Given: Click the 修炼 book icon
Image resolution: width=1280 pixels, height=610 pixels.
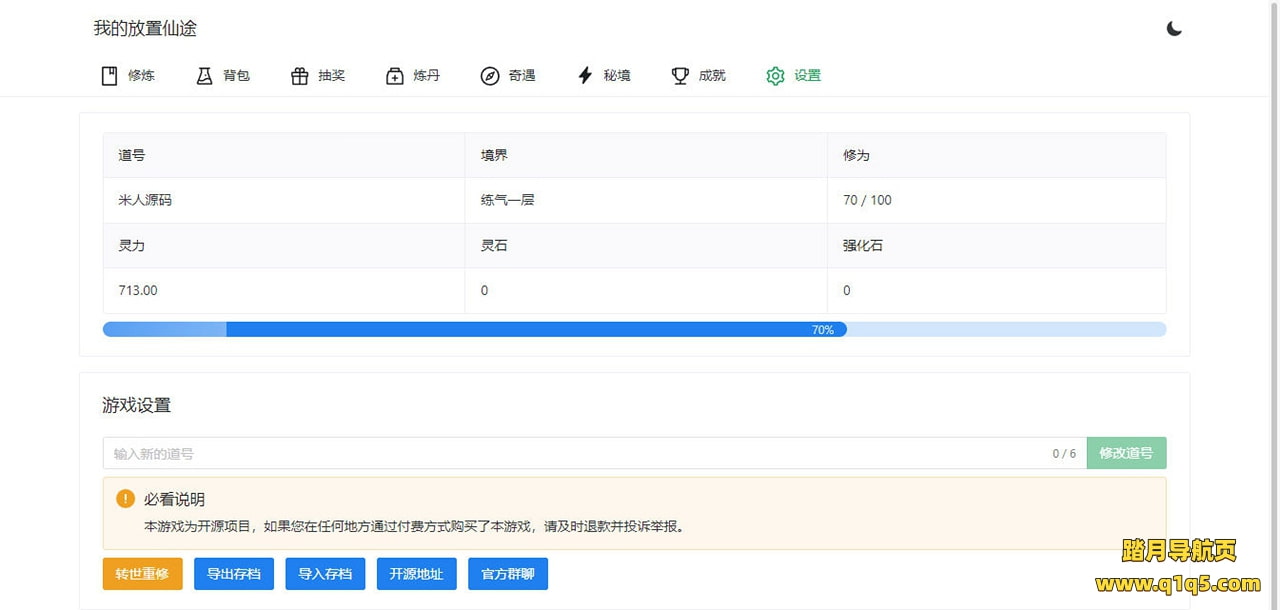Looking at the screenshot, I should tap(110, 76).
